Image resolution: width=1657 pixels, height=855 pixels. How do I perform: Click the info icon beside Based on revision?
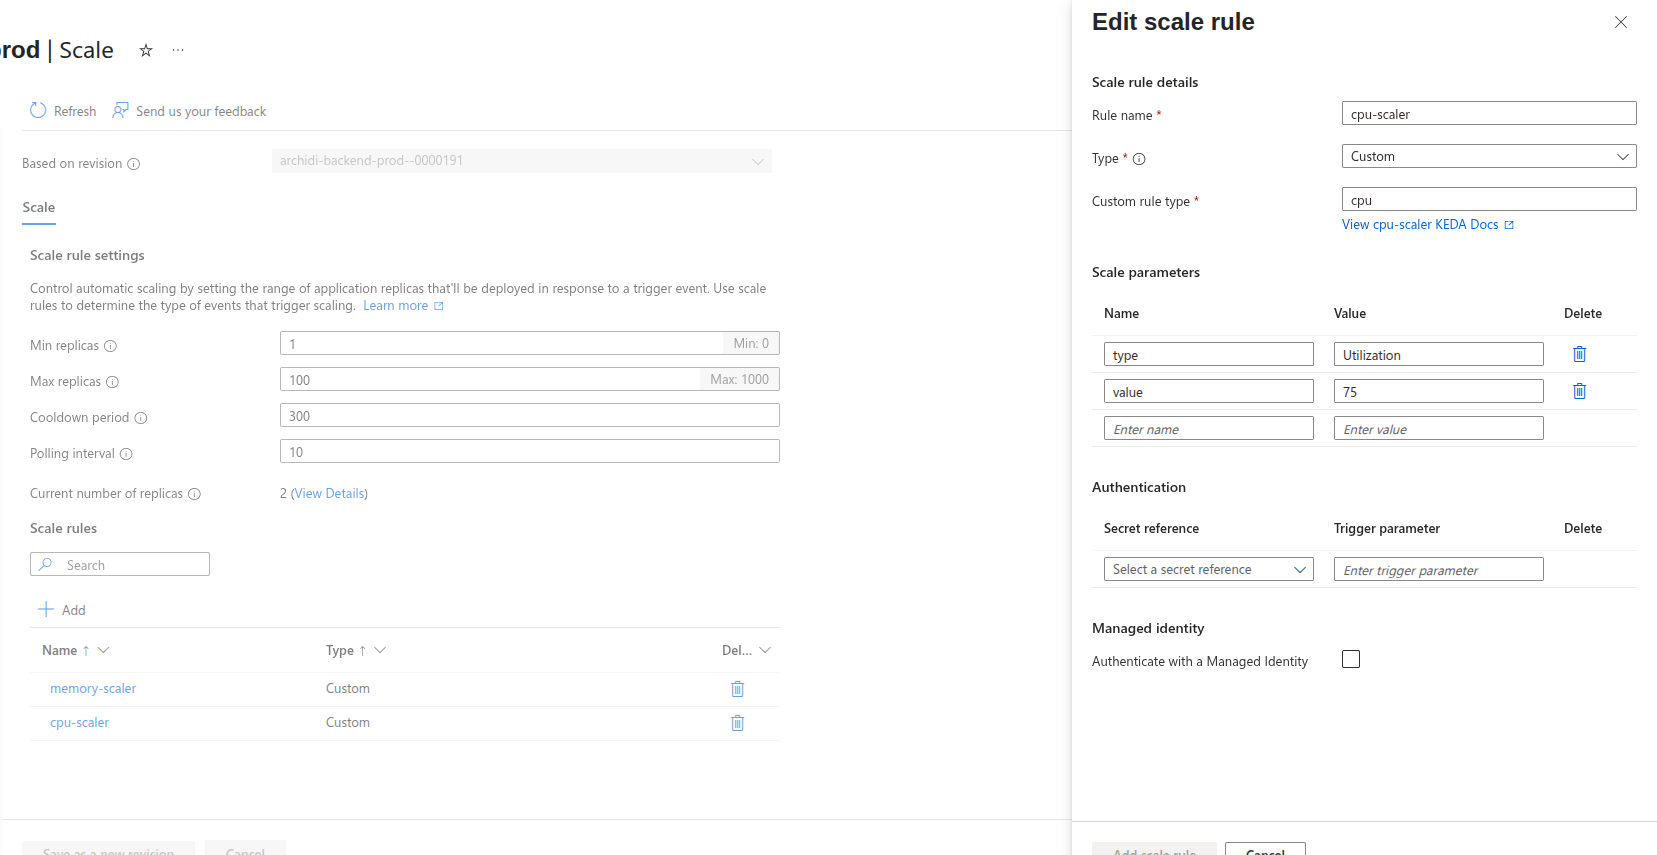click(134, 164)
